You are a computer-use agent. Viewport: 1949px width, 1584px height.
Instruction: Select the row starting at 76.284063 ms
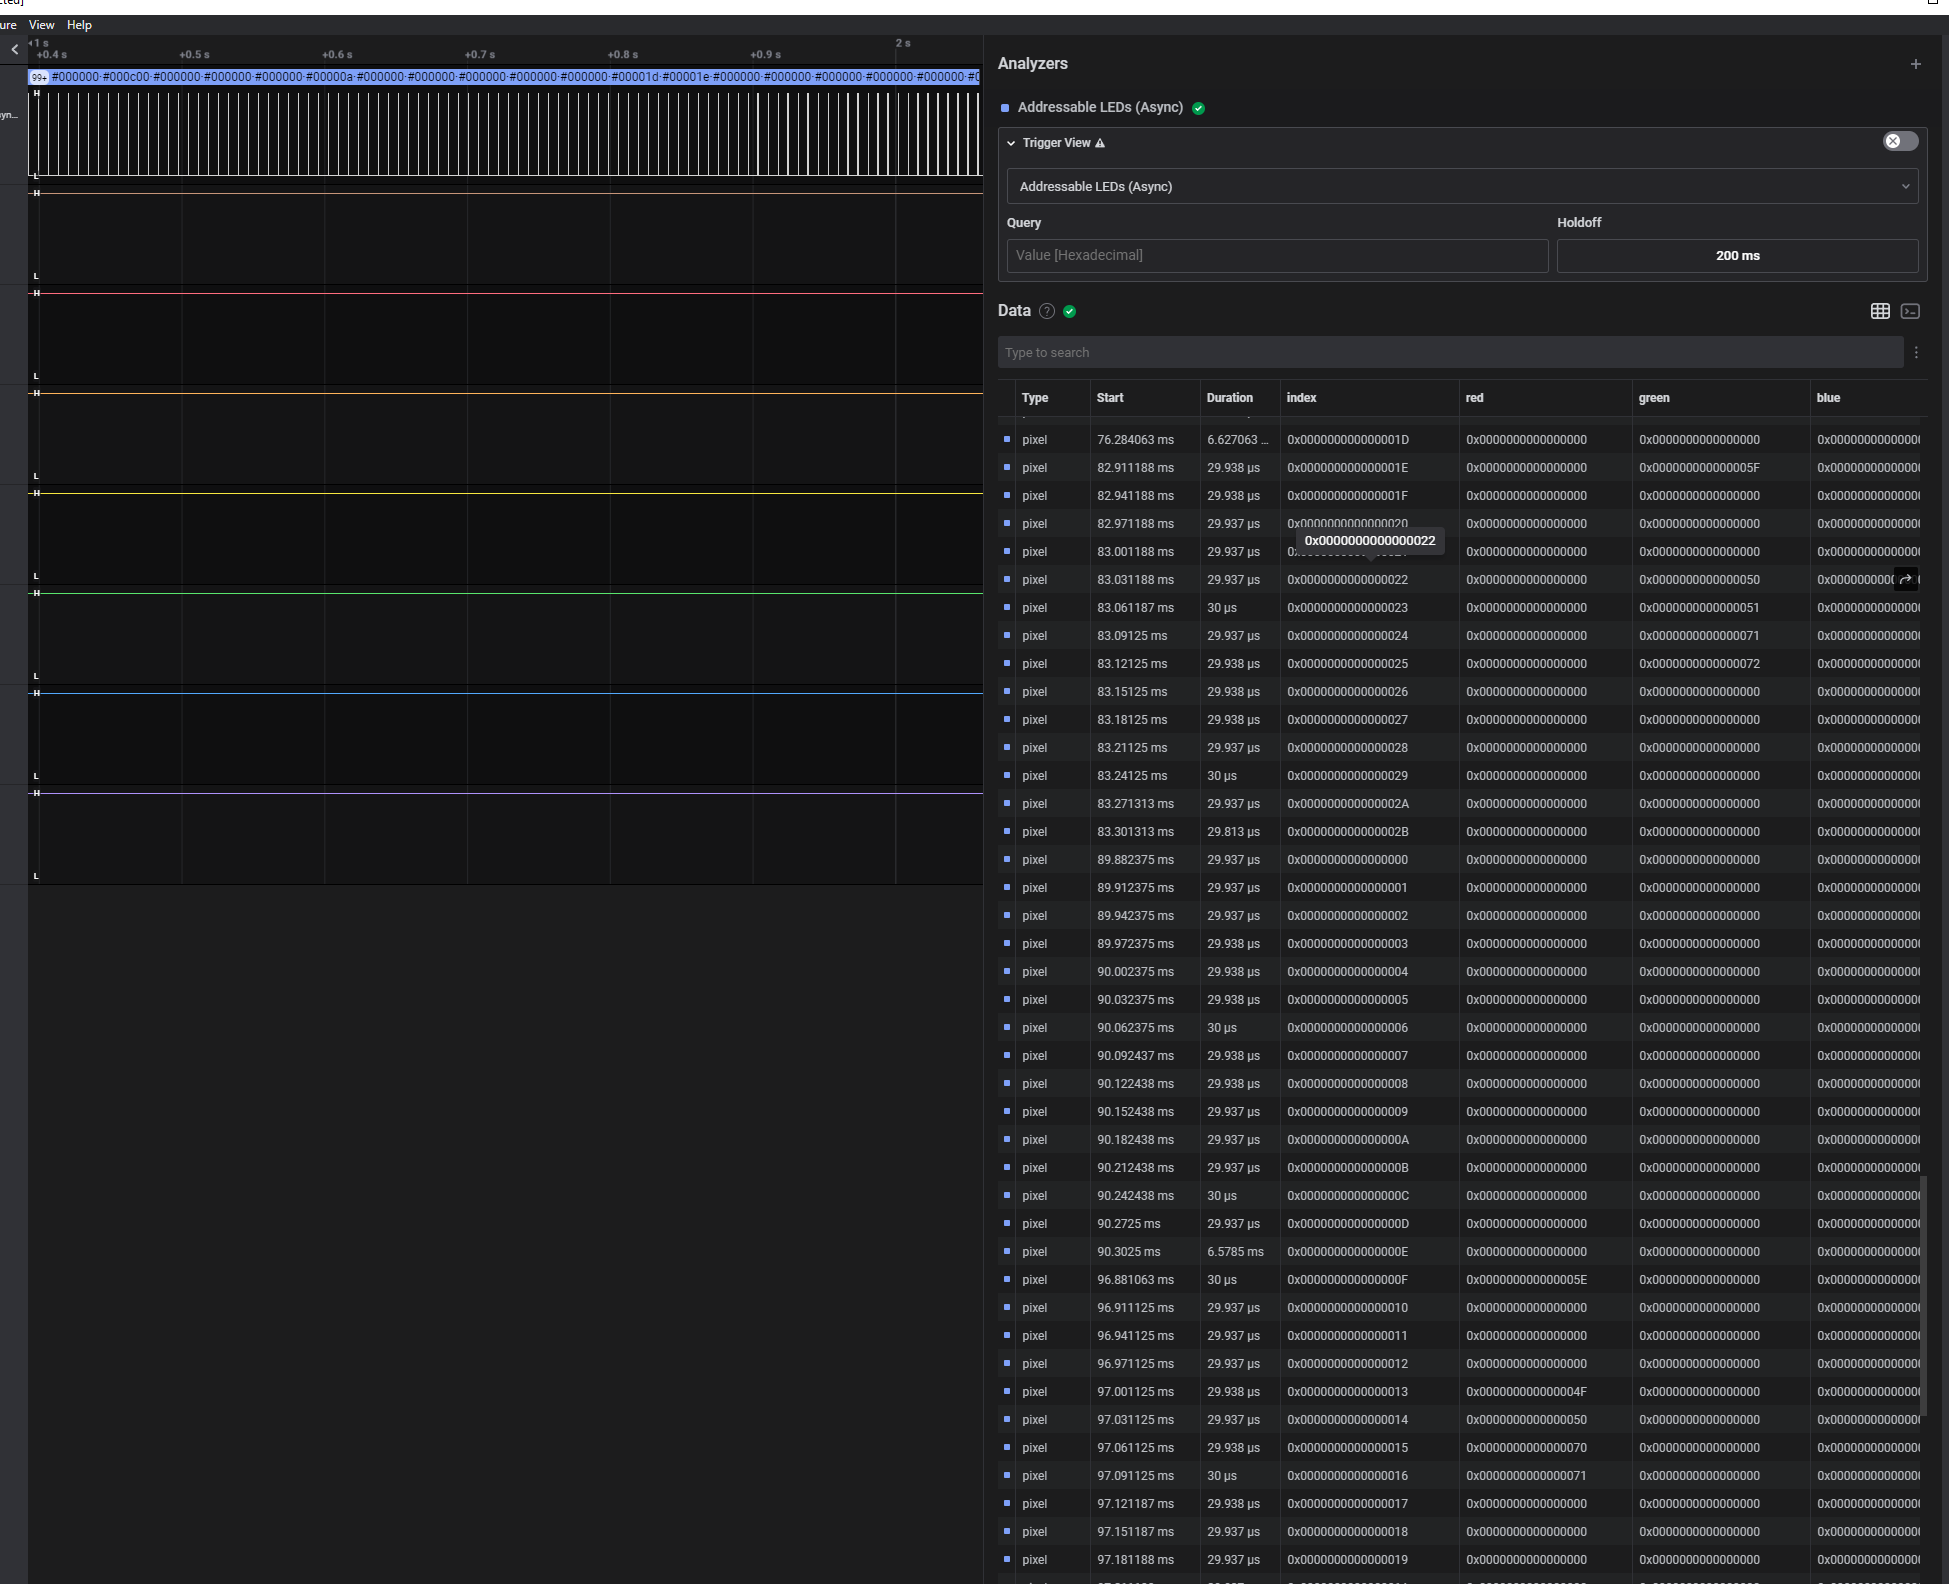(x=1460, y=440)
